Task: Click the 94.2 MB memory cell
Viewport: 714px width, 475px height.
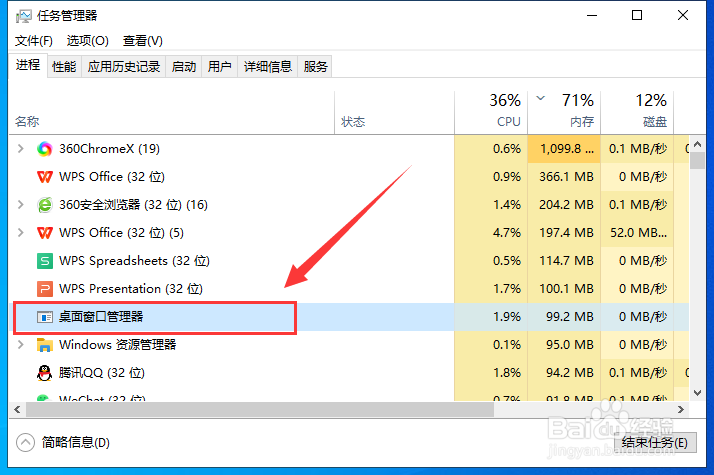Action: tap(564, 373)
